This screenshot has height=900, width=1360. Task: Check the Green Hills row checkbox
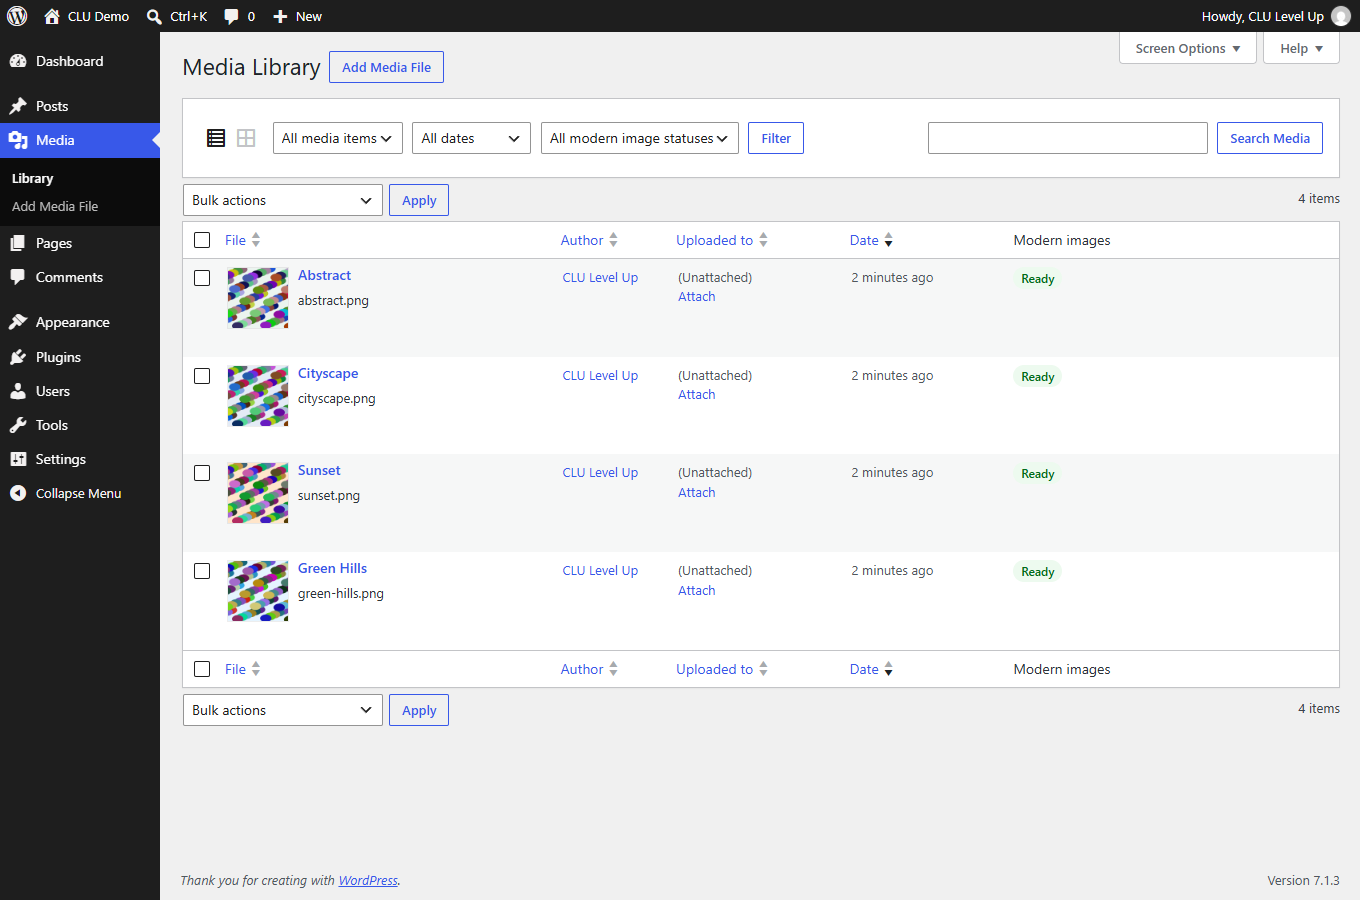[x=202, y=571]
